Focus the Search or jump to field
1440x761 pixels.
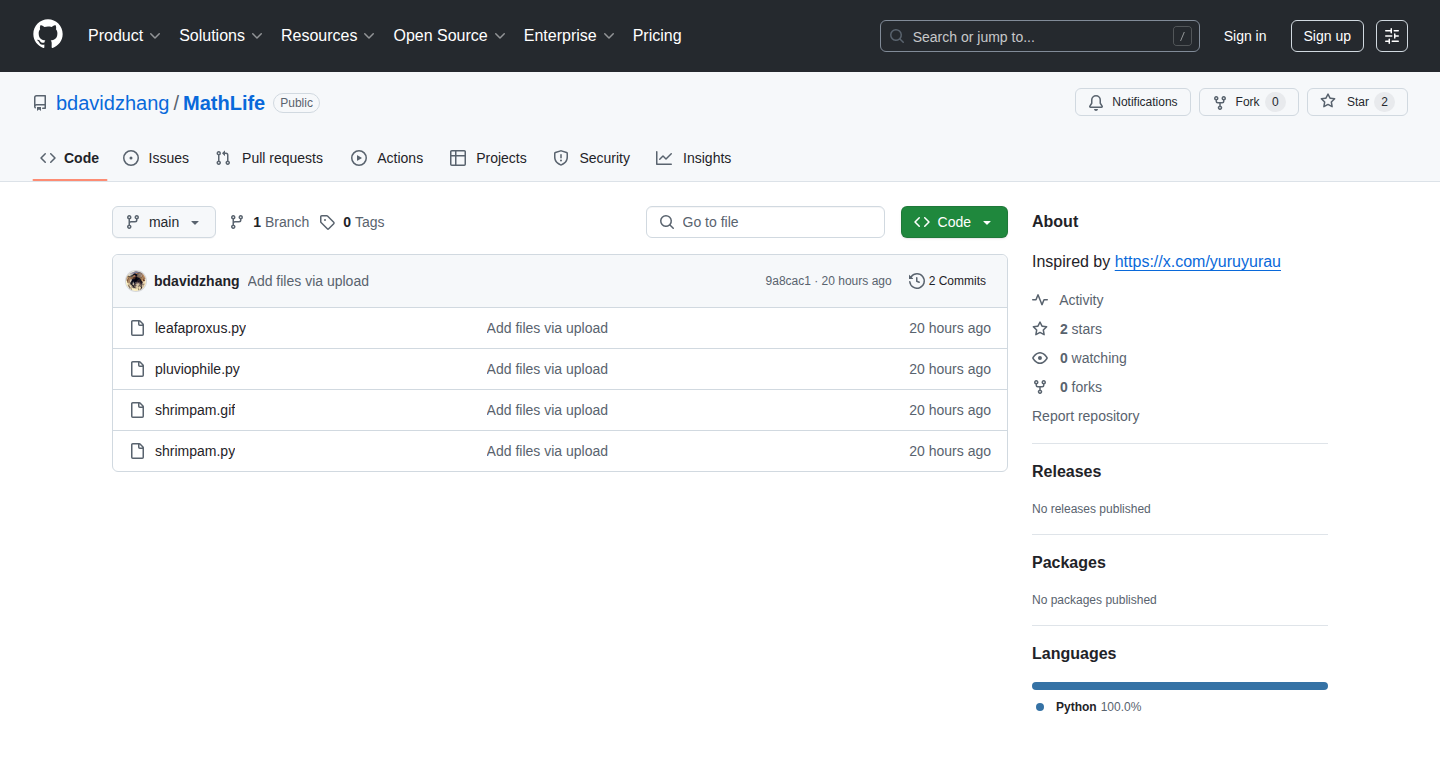point(1040,36)
